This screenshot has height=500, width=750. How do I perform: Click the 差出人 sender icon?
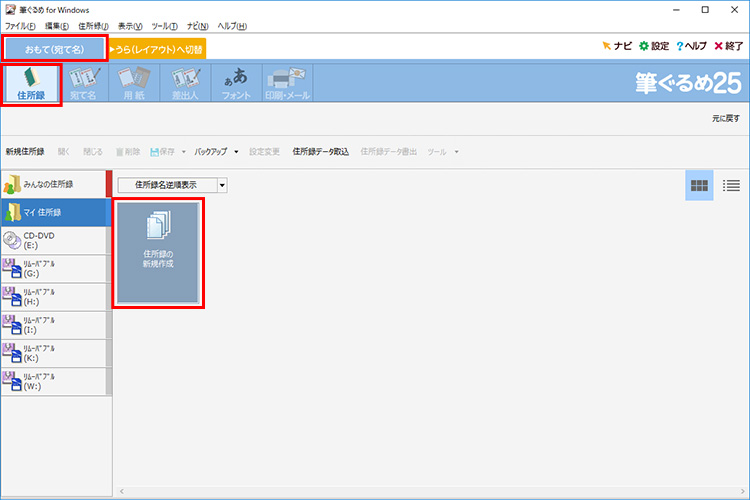pos(185,84)
